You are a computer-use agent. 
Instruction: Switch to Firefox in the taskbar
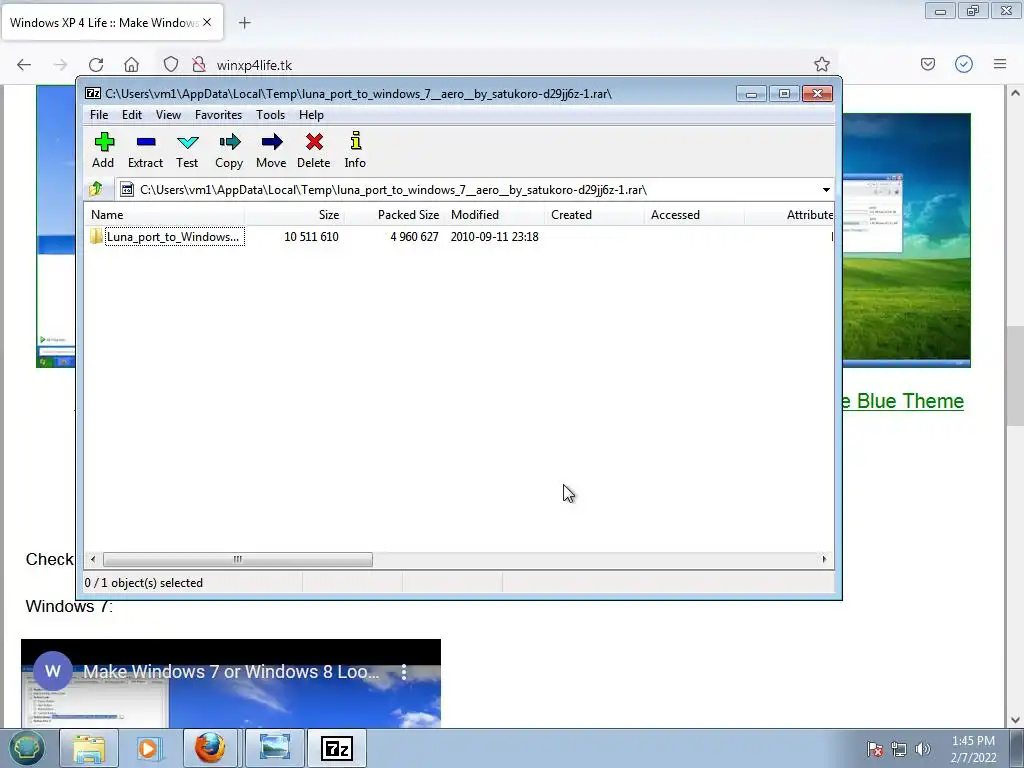click(210, 748)
